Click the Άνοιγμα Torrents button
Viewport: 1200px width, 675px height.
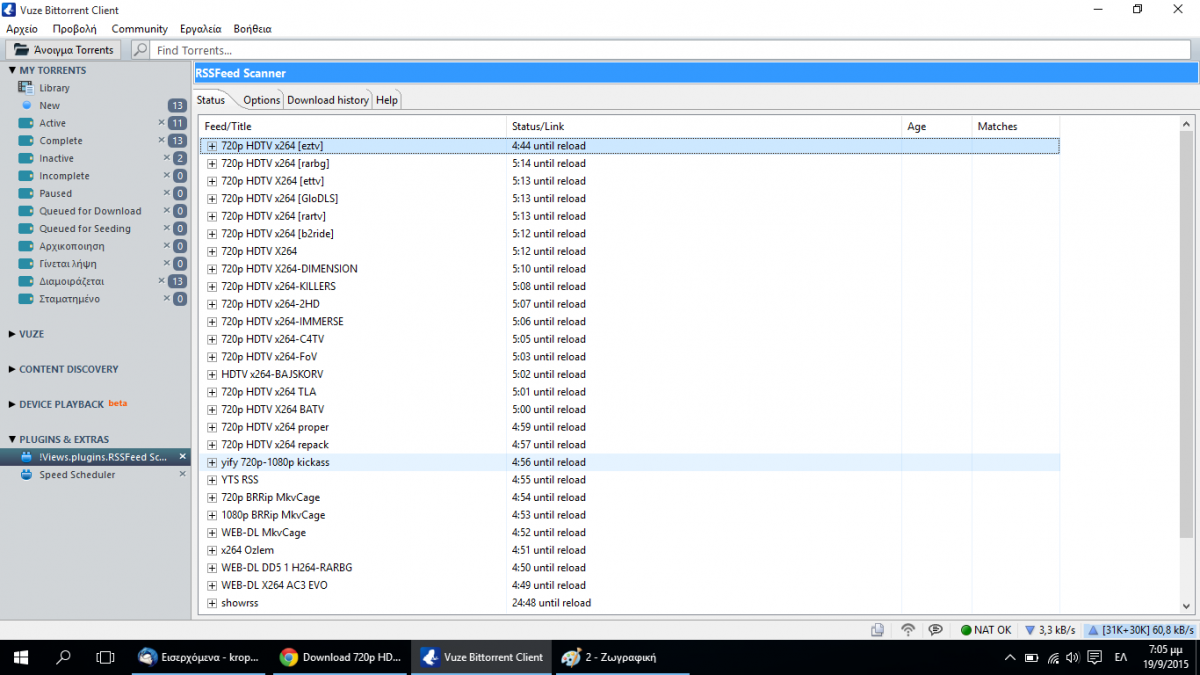point(65,50)
